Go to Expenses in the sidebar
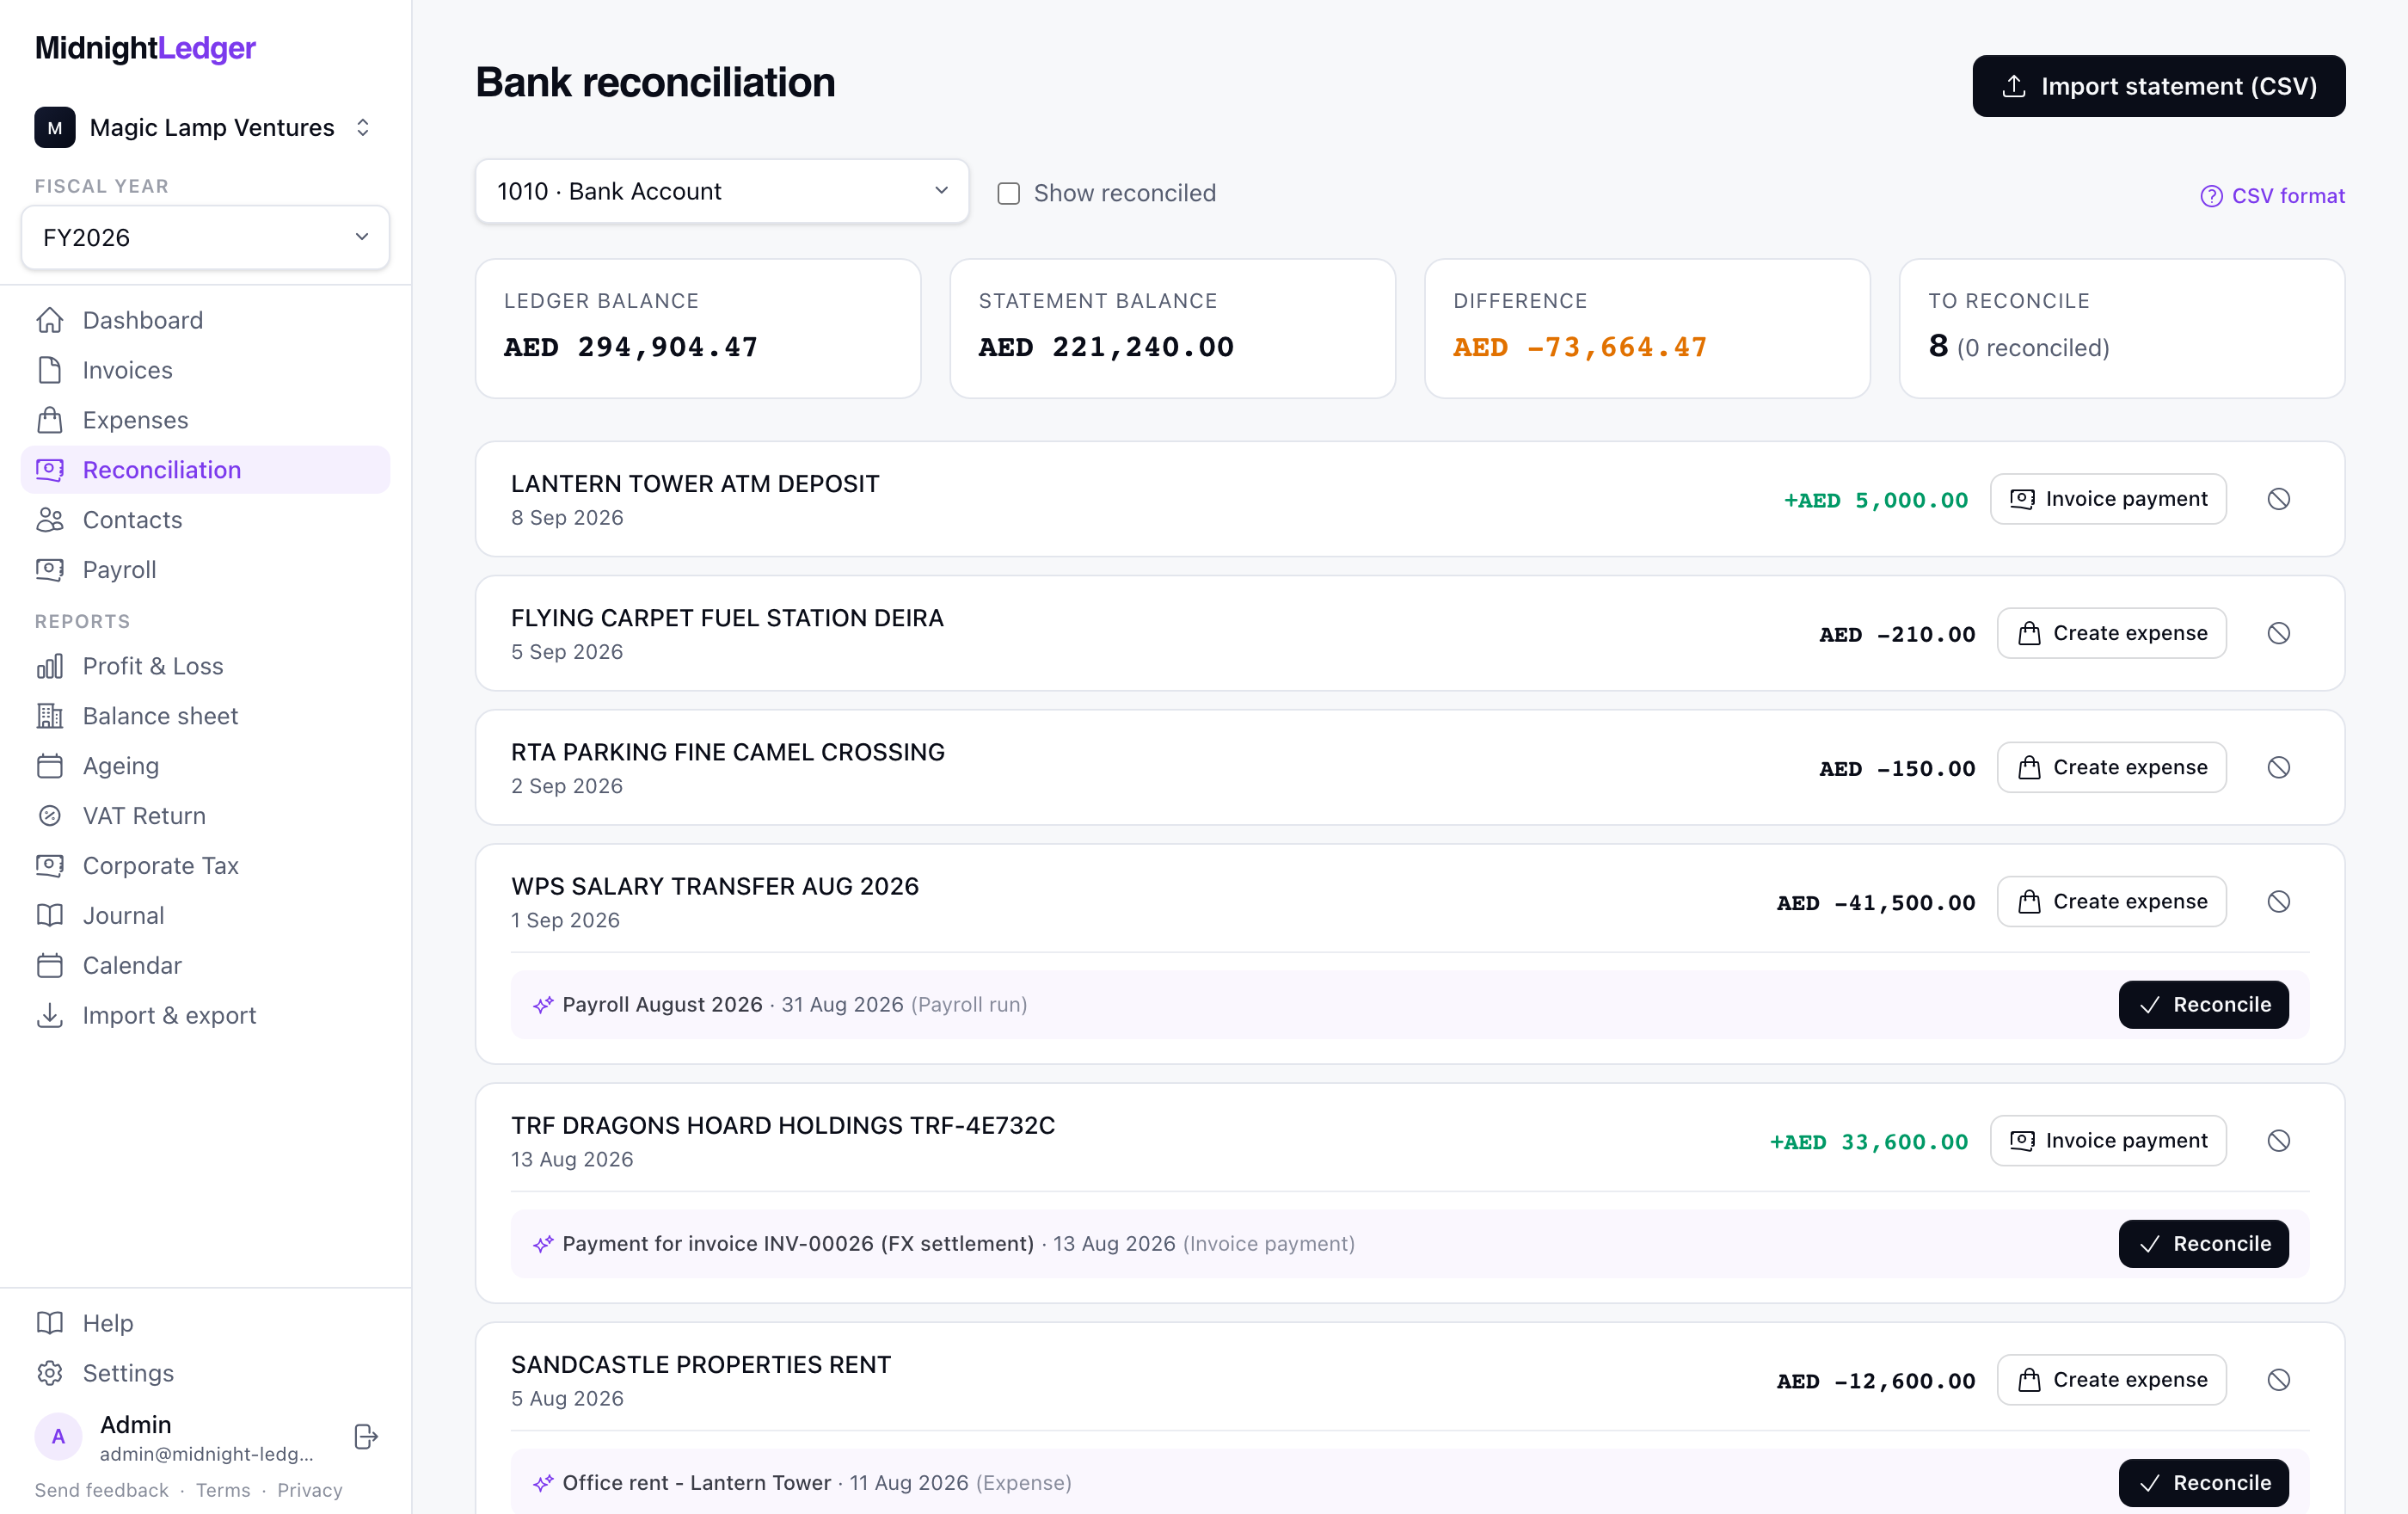The image size is (2408, 1514). pos(205,420)
